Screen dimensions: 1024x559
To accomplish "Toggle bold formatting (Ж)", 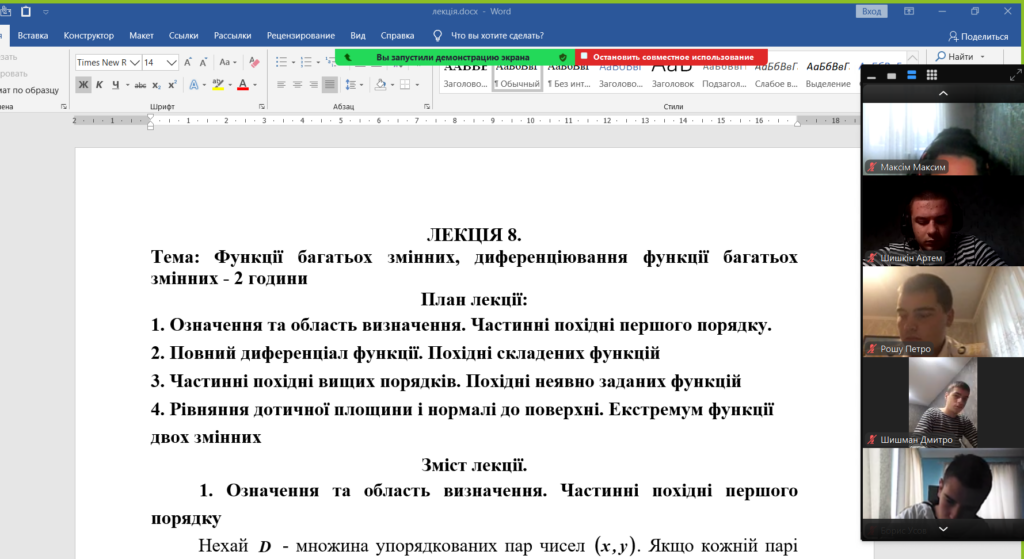I will pos(83,85).
